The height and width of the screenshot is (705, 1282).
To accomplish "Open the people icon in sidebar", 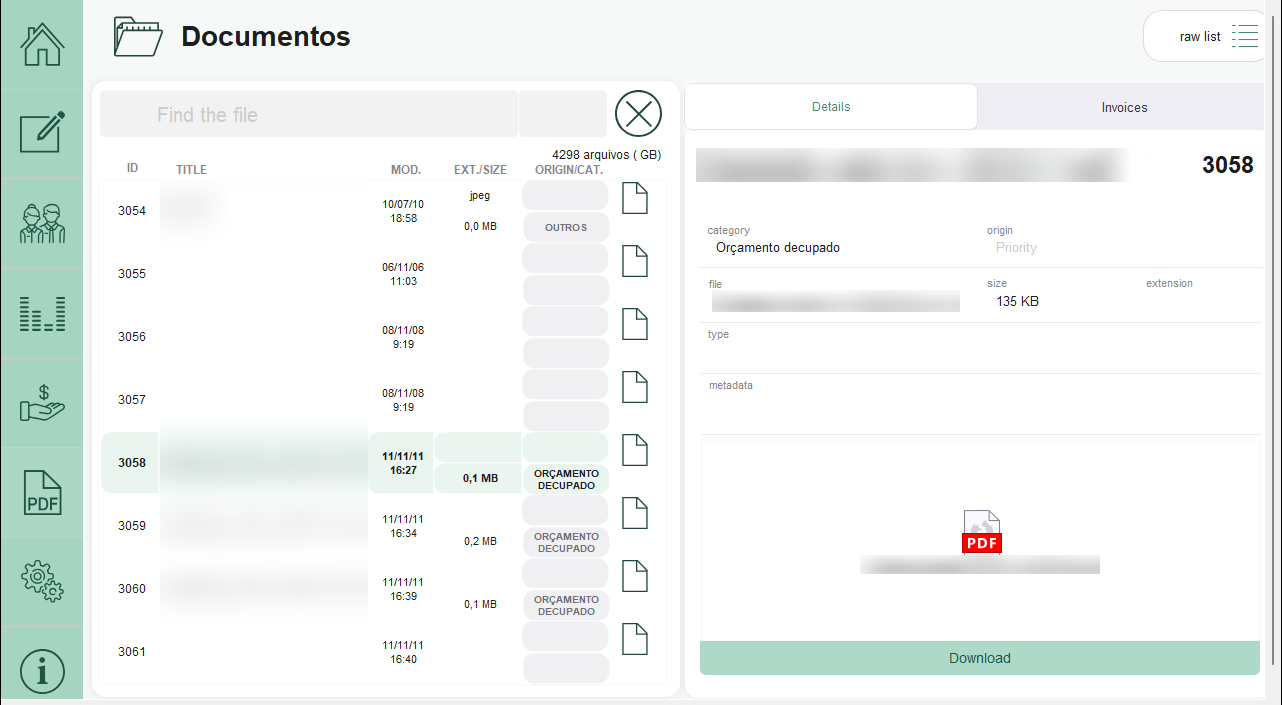I will click(42, 223).
